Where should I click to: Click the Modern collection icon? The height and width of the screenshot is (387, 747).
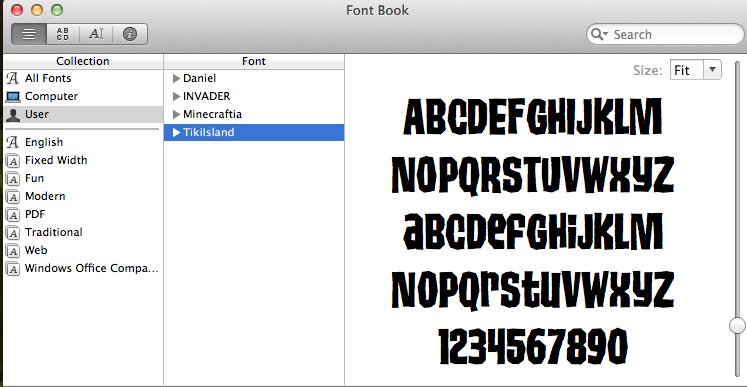point(13,197)
